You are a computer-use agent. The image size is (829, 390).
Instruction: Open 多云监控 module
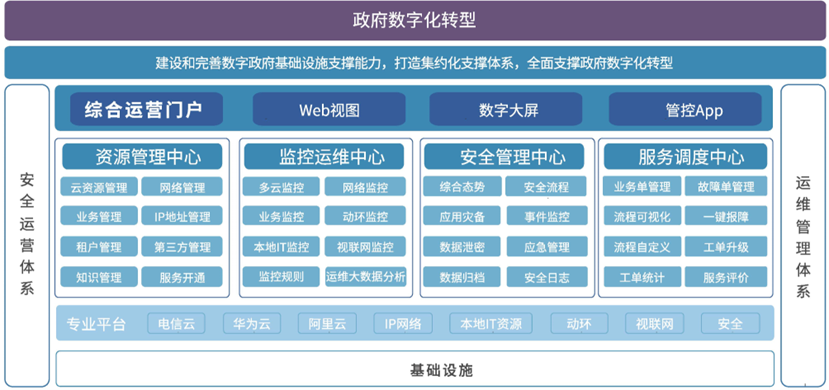click(x=281, y=187)
